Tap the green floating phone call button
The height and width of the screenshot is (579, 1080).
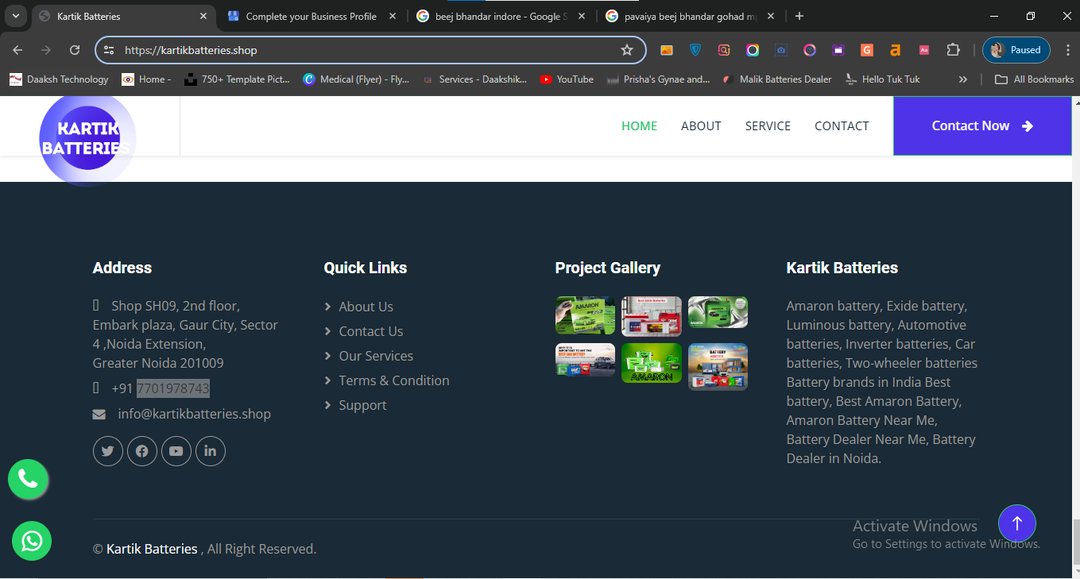pos(28,478)
